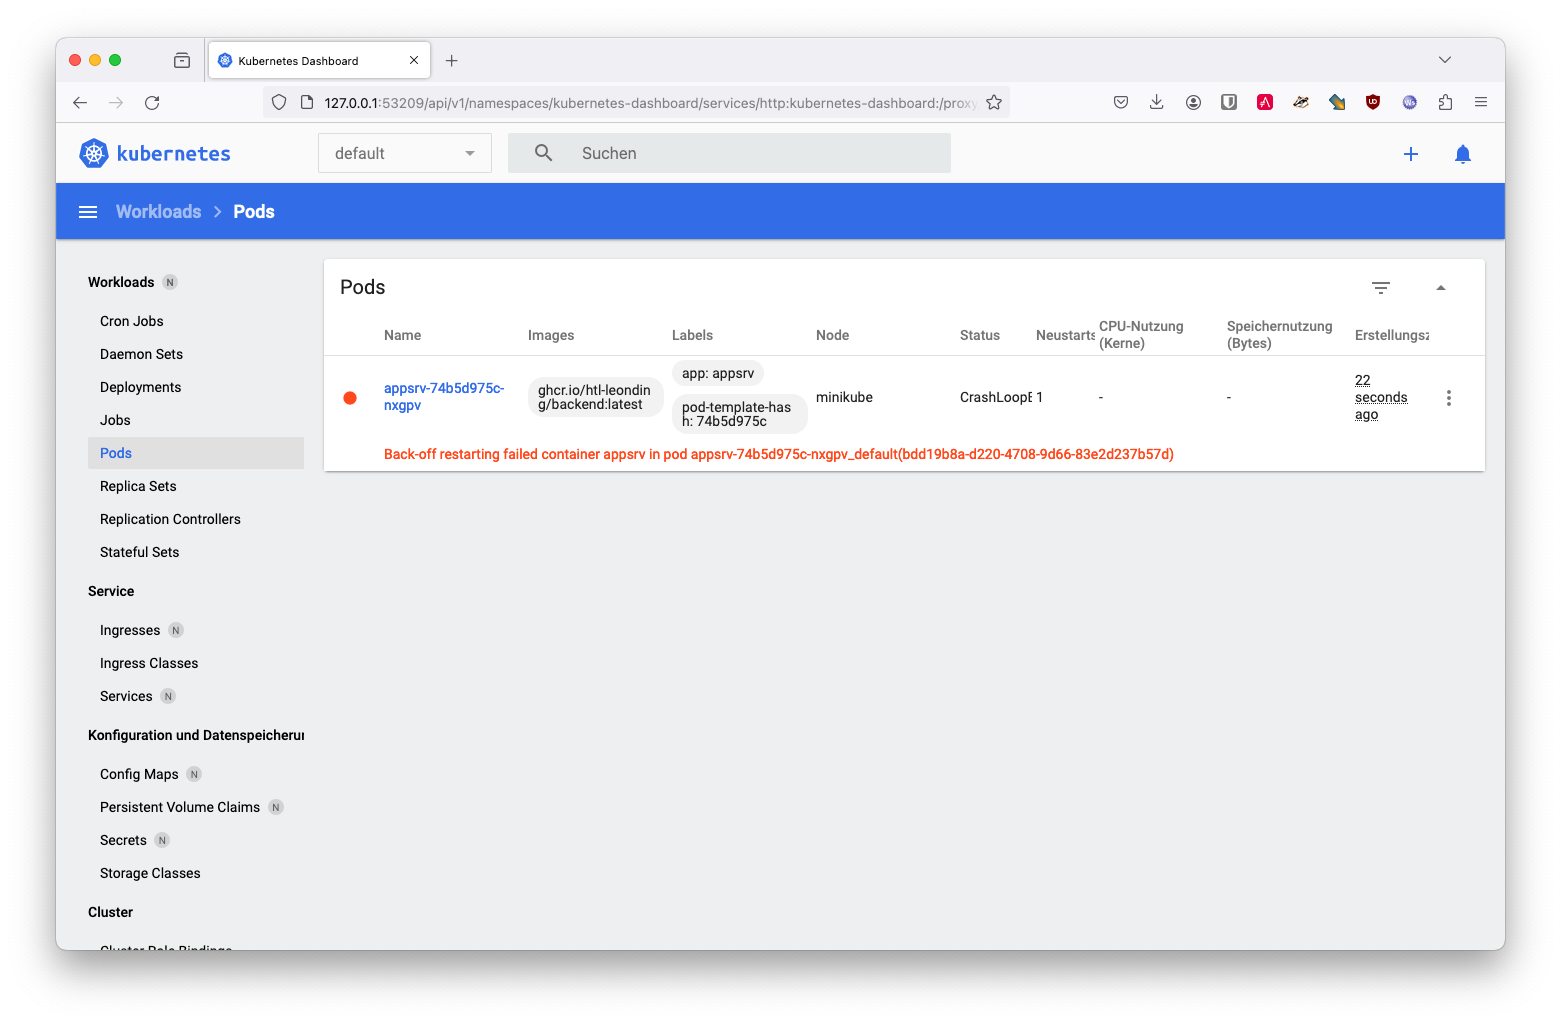This screenshot has height=1024, width=1561.
Task: Open Deployments in the sidebar
Action: tap(140, 387)
